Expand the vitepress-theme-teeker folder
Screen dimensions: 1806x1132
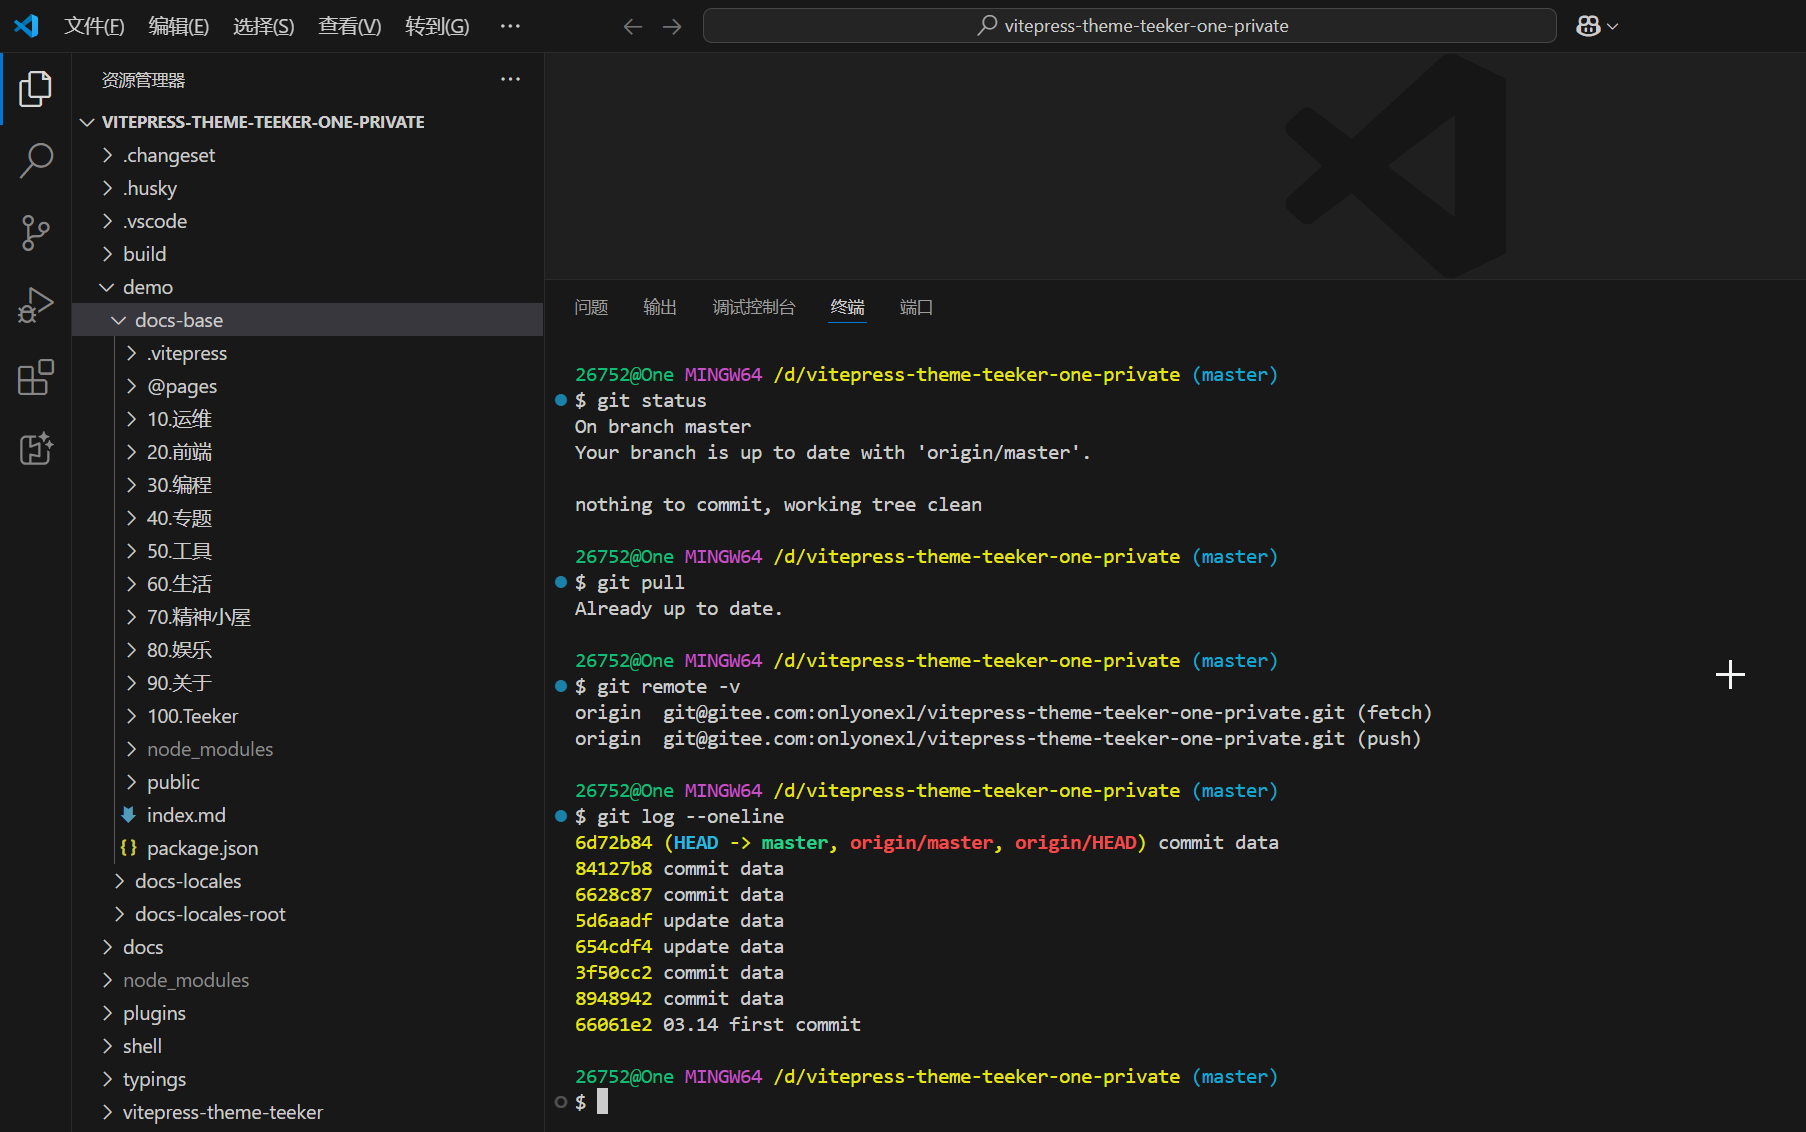click(x=308, y=1112)
